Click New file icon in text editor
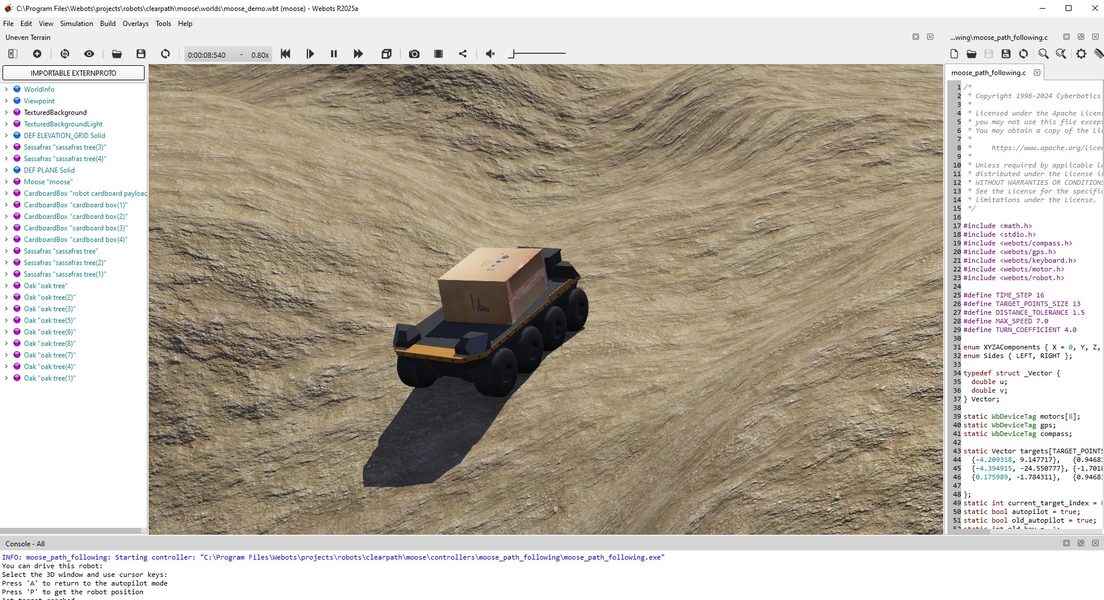 [x=954, y=54]
